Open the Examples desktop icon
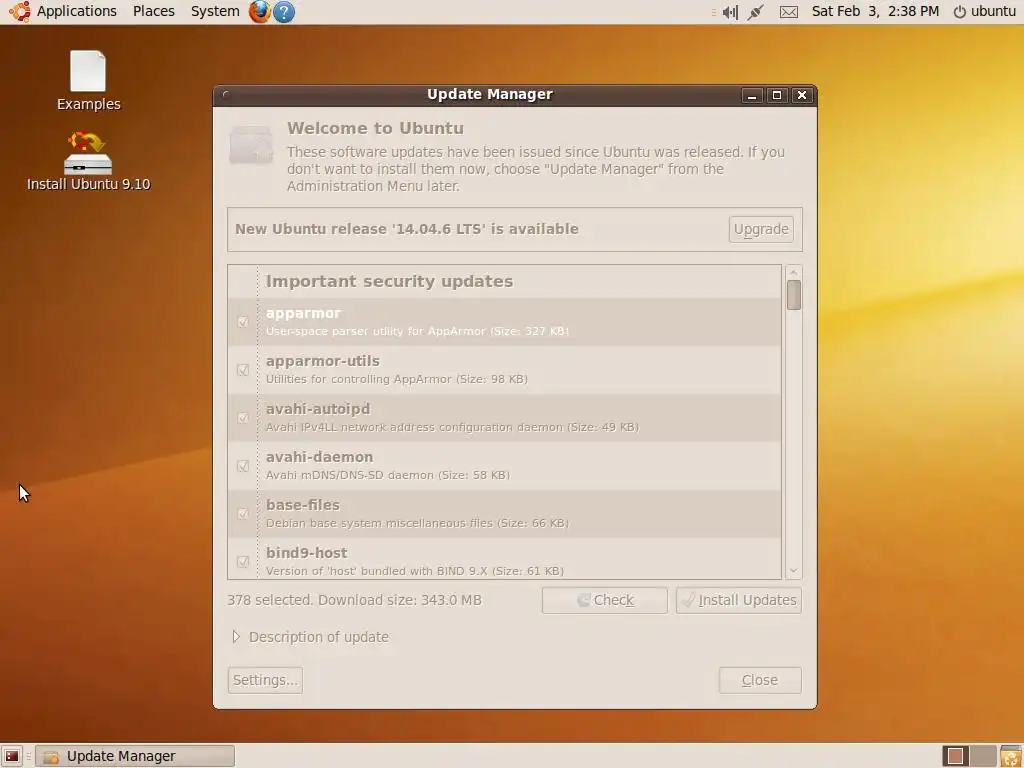The width and height of the screenshot is (1024, 768). tap(88, 80)
